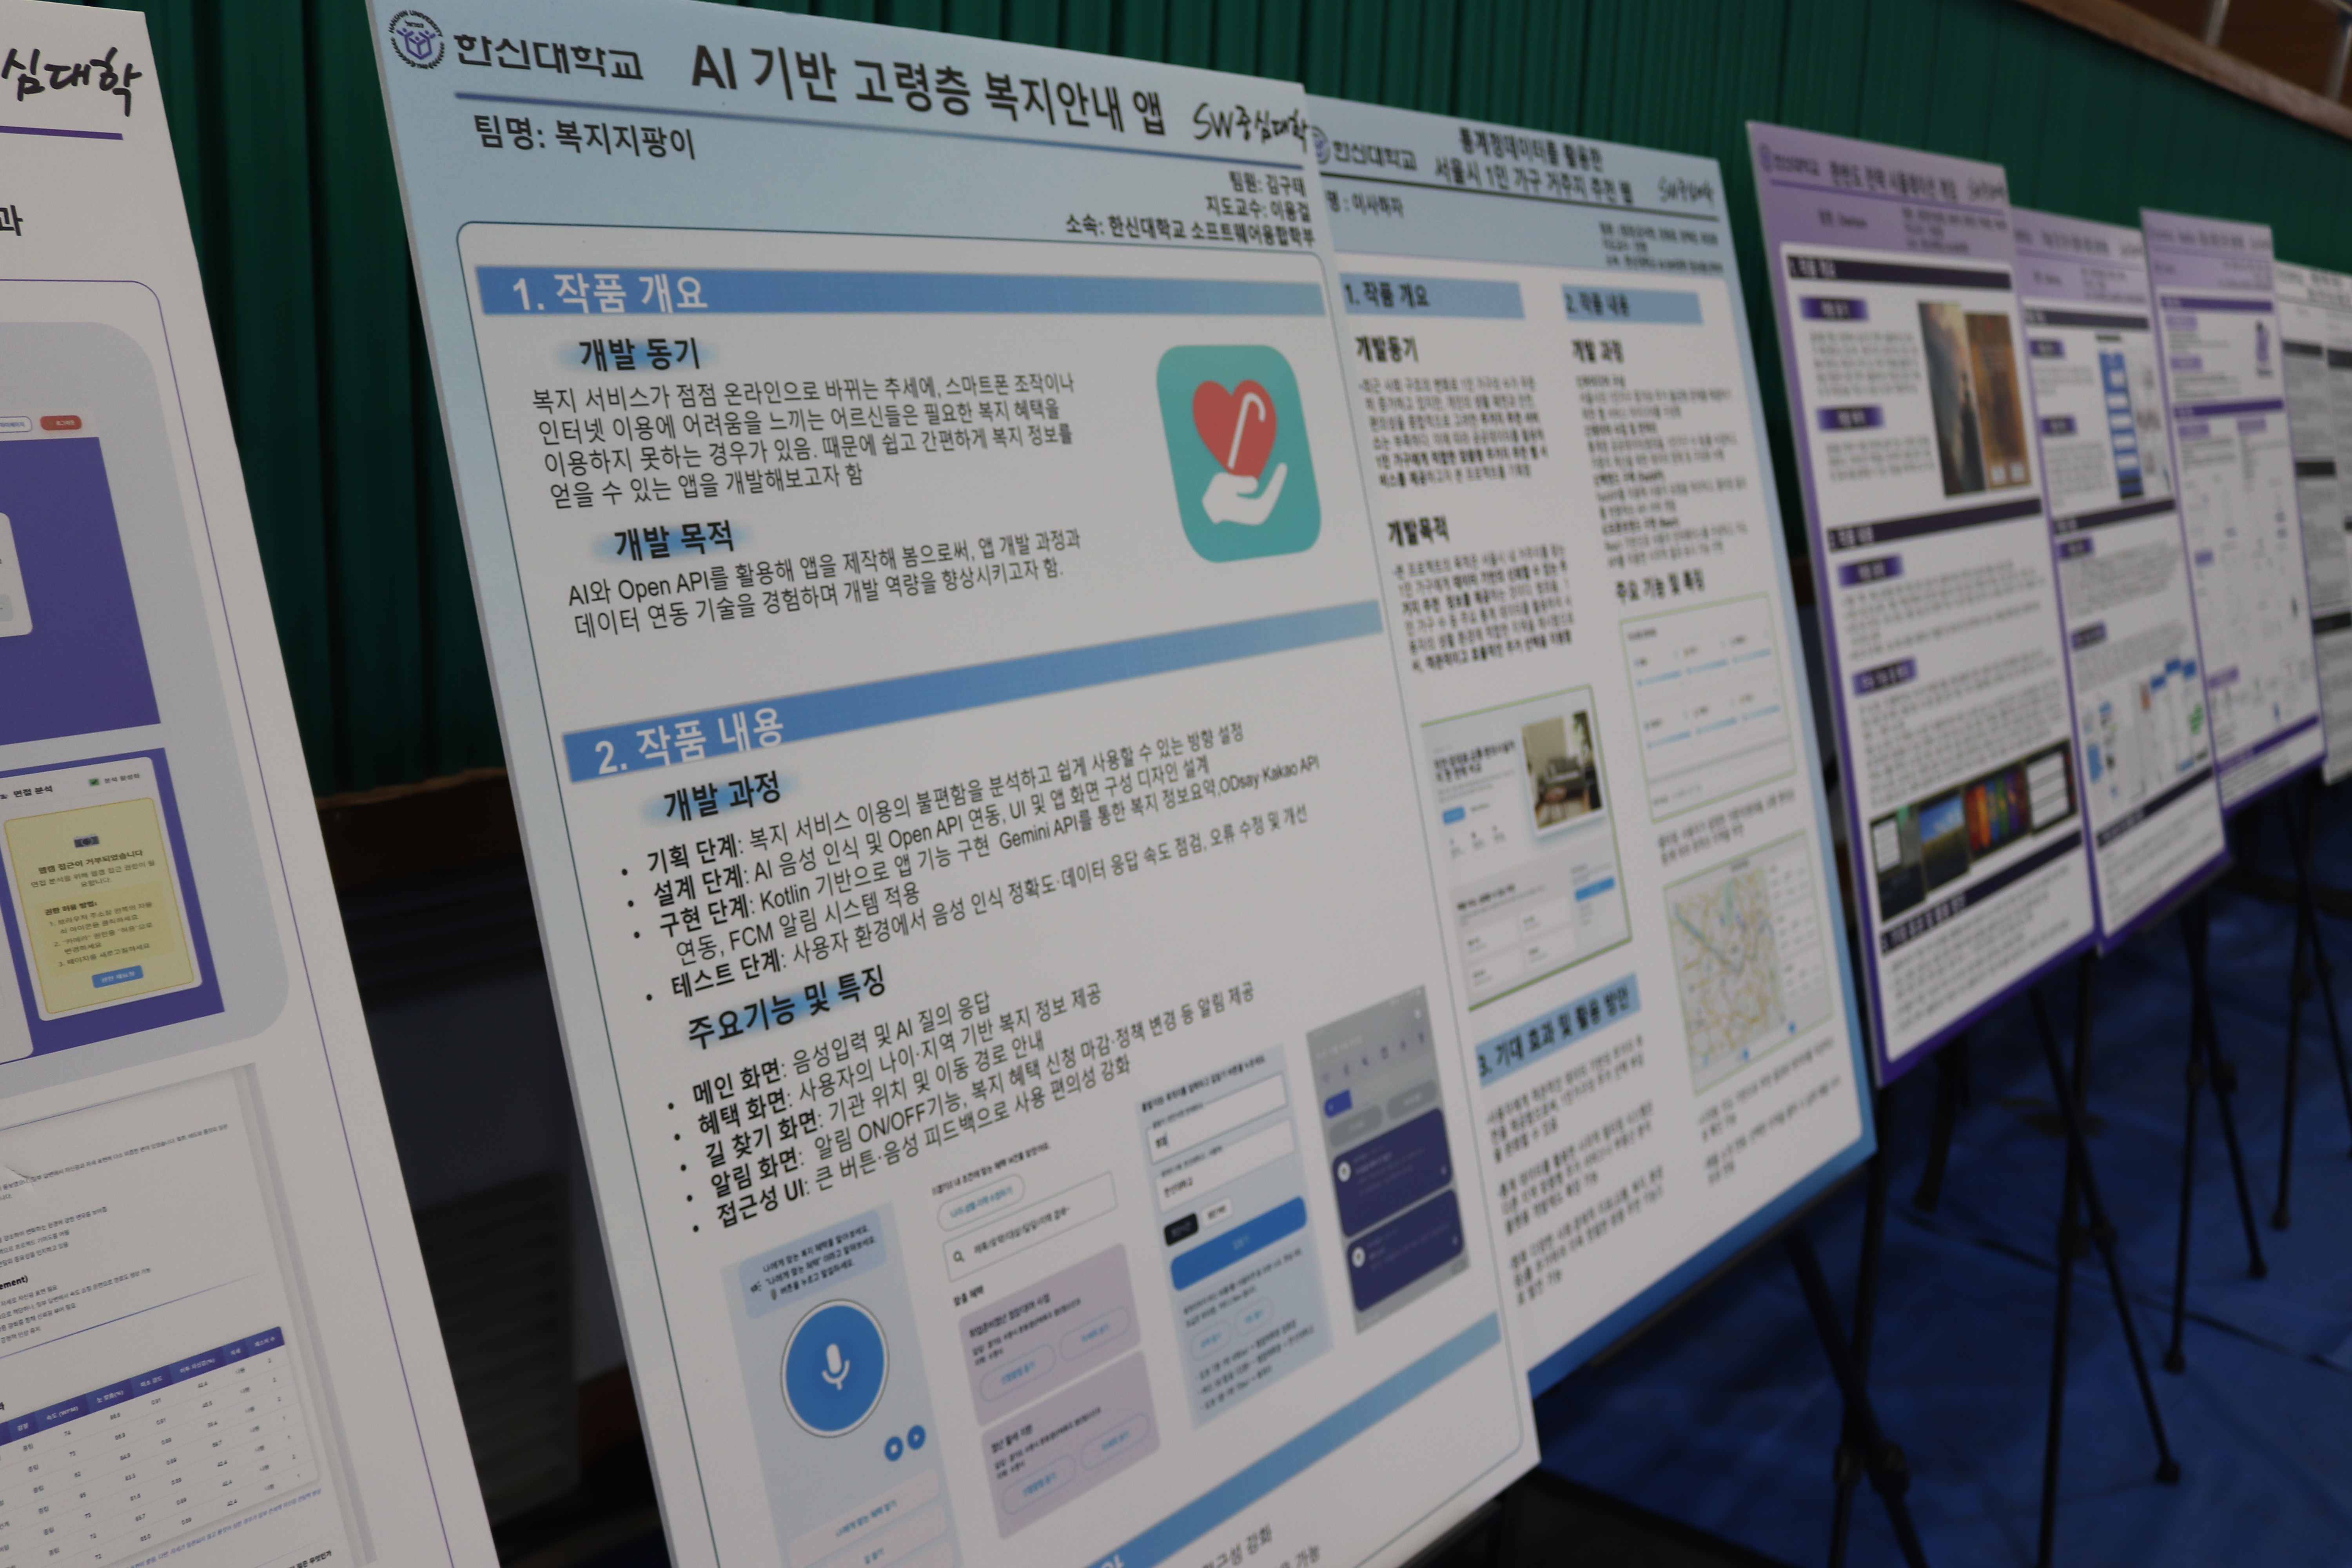Click the Hanshin University emblem logo
This screenshot has height=1568, width=2352.
417,40
